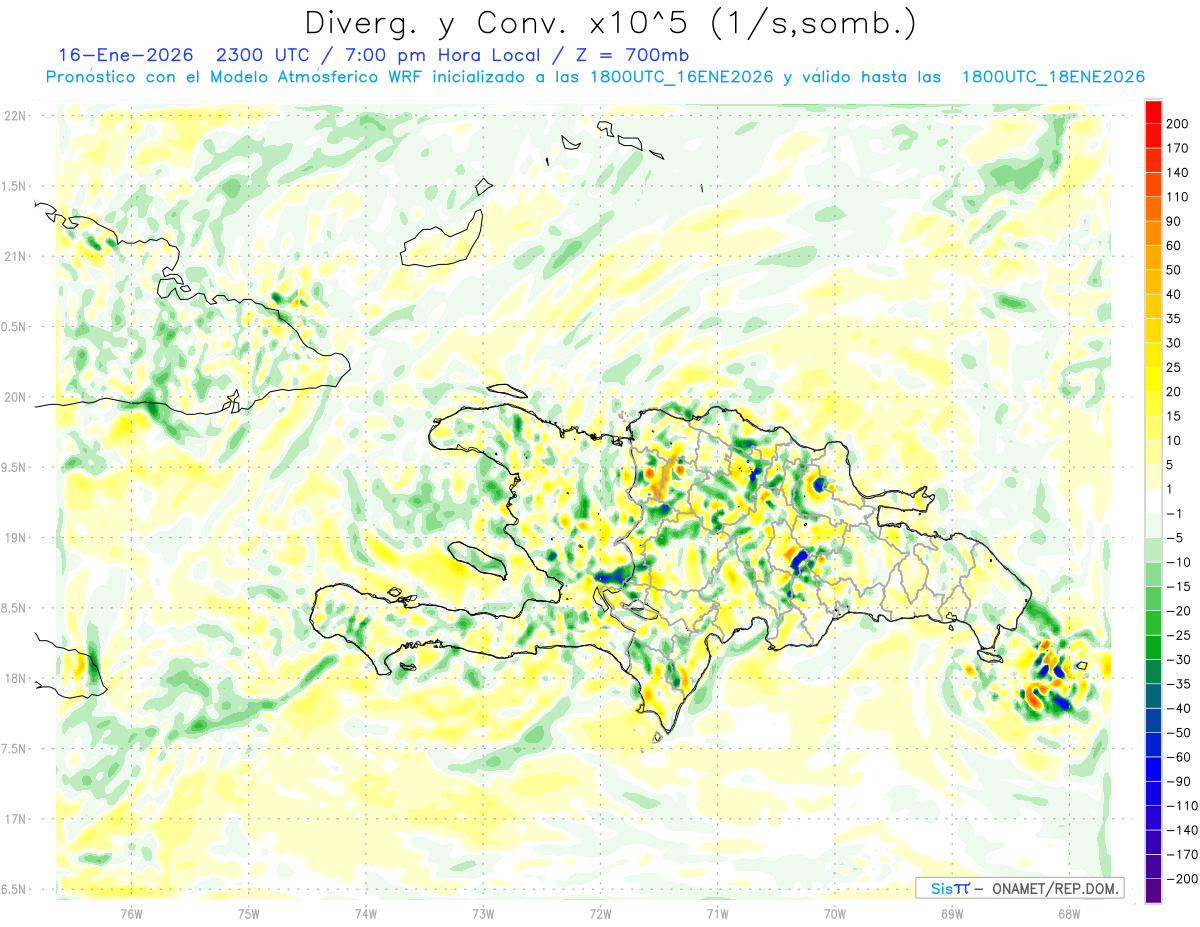Click the "ONAMET/REP.DOM." credit box
1200x927 pixels.
(1019, 888)
